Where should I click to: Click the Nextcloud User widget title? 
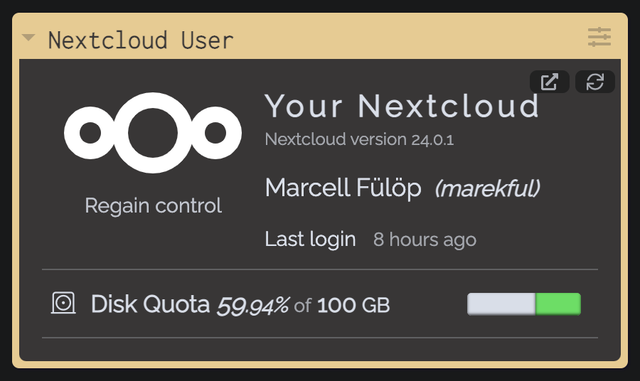click(140, 40)
